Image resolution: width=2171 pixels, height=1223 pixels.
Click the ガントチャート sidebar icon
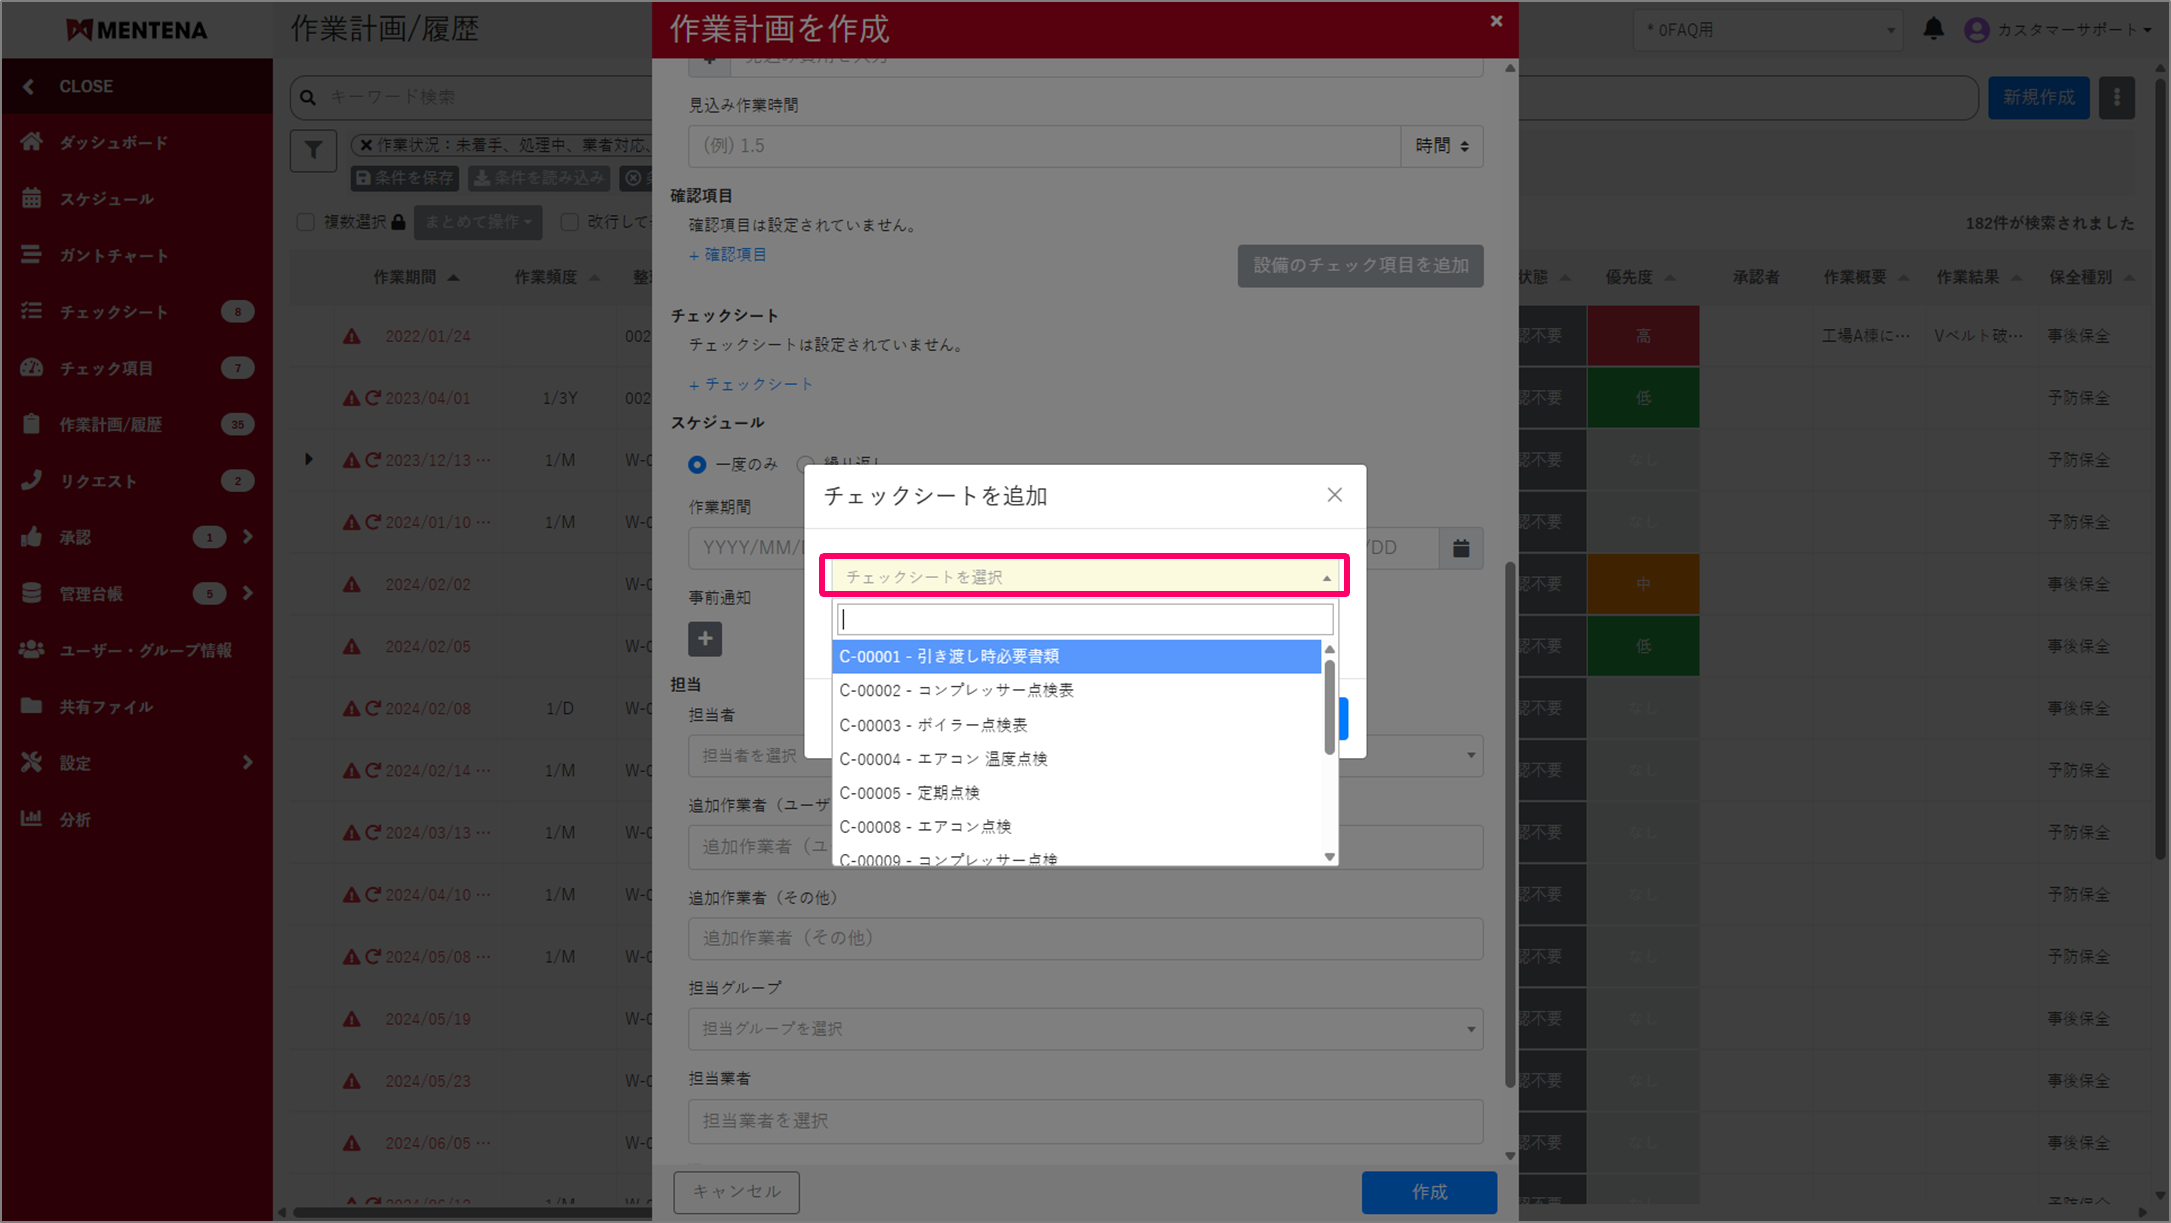tap(32, 255)
